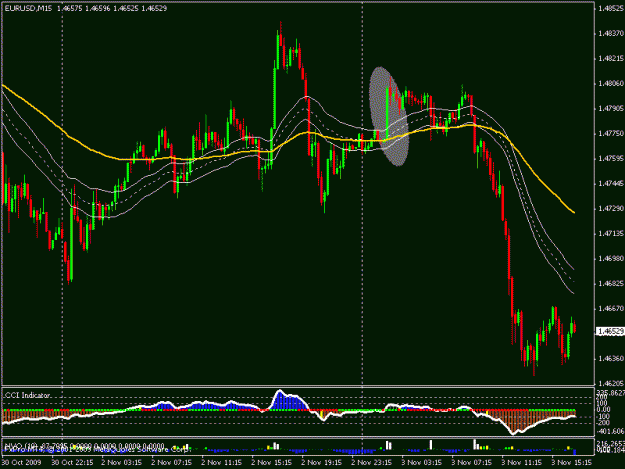This screenshot has height=469, width=625.
Task: Click the 2 Nov 23:15 time label
Action: (x=372, y=463)
